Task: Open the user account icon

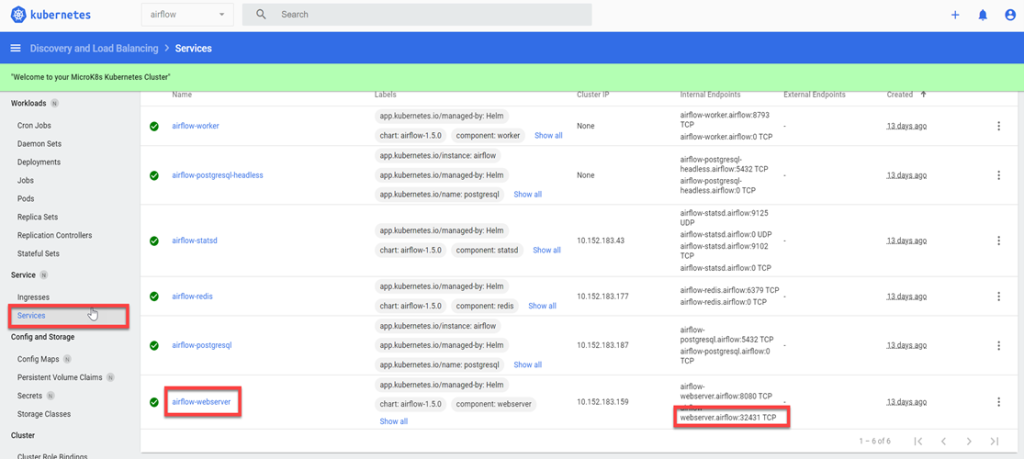Action: [x=1009, y=15]
